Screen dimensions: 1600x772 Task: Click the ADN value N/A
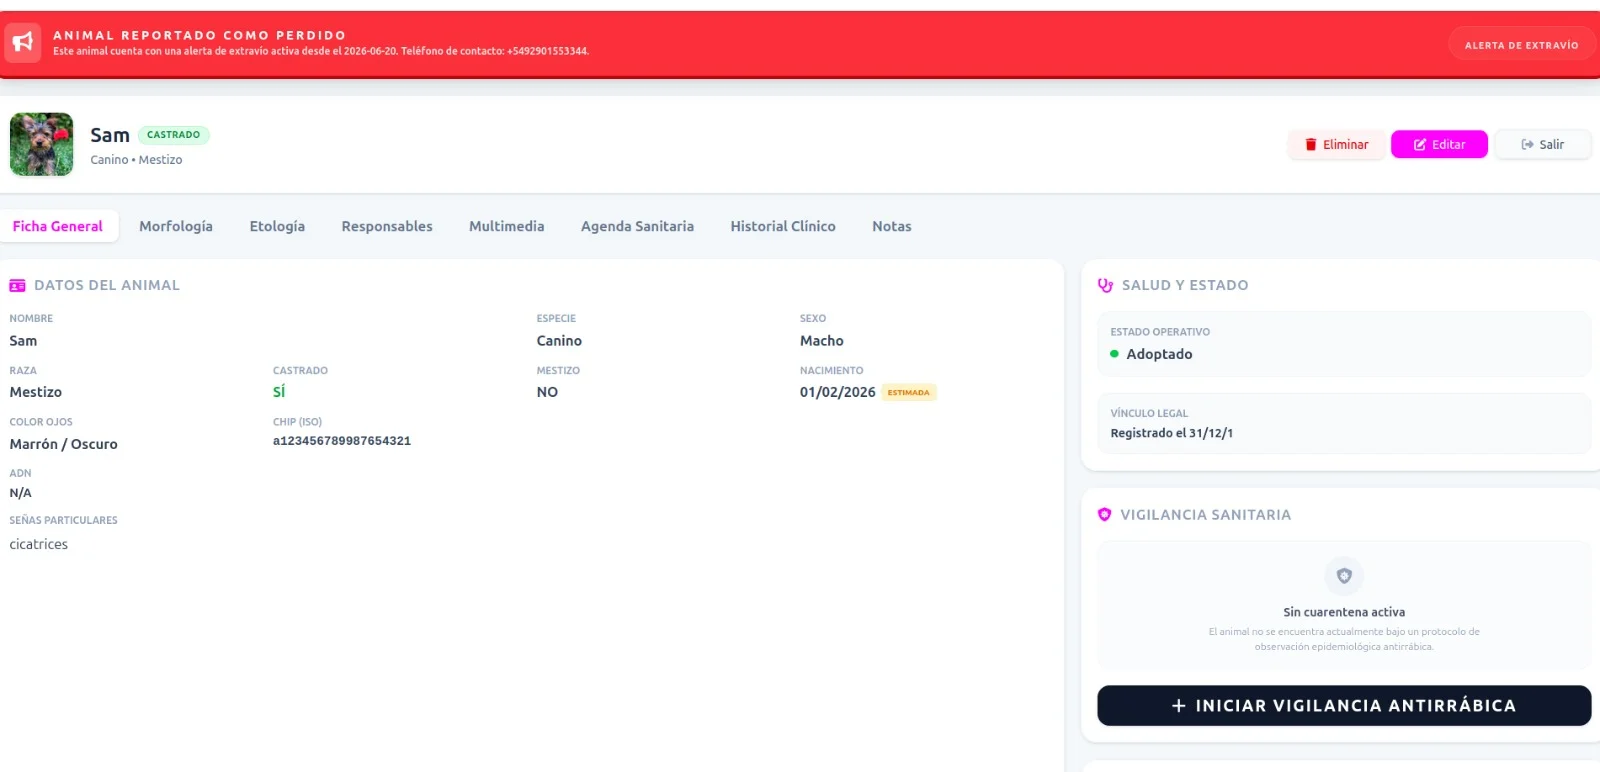tap(21, 493)
